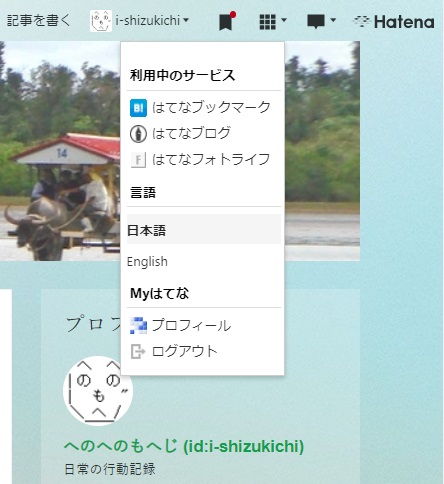Switch language to English

(x=147, y=262)
